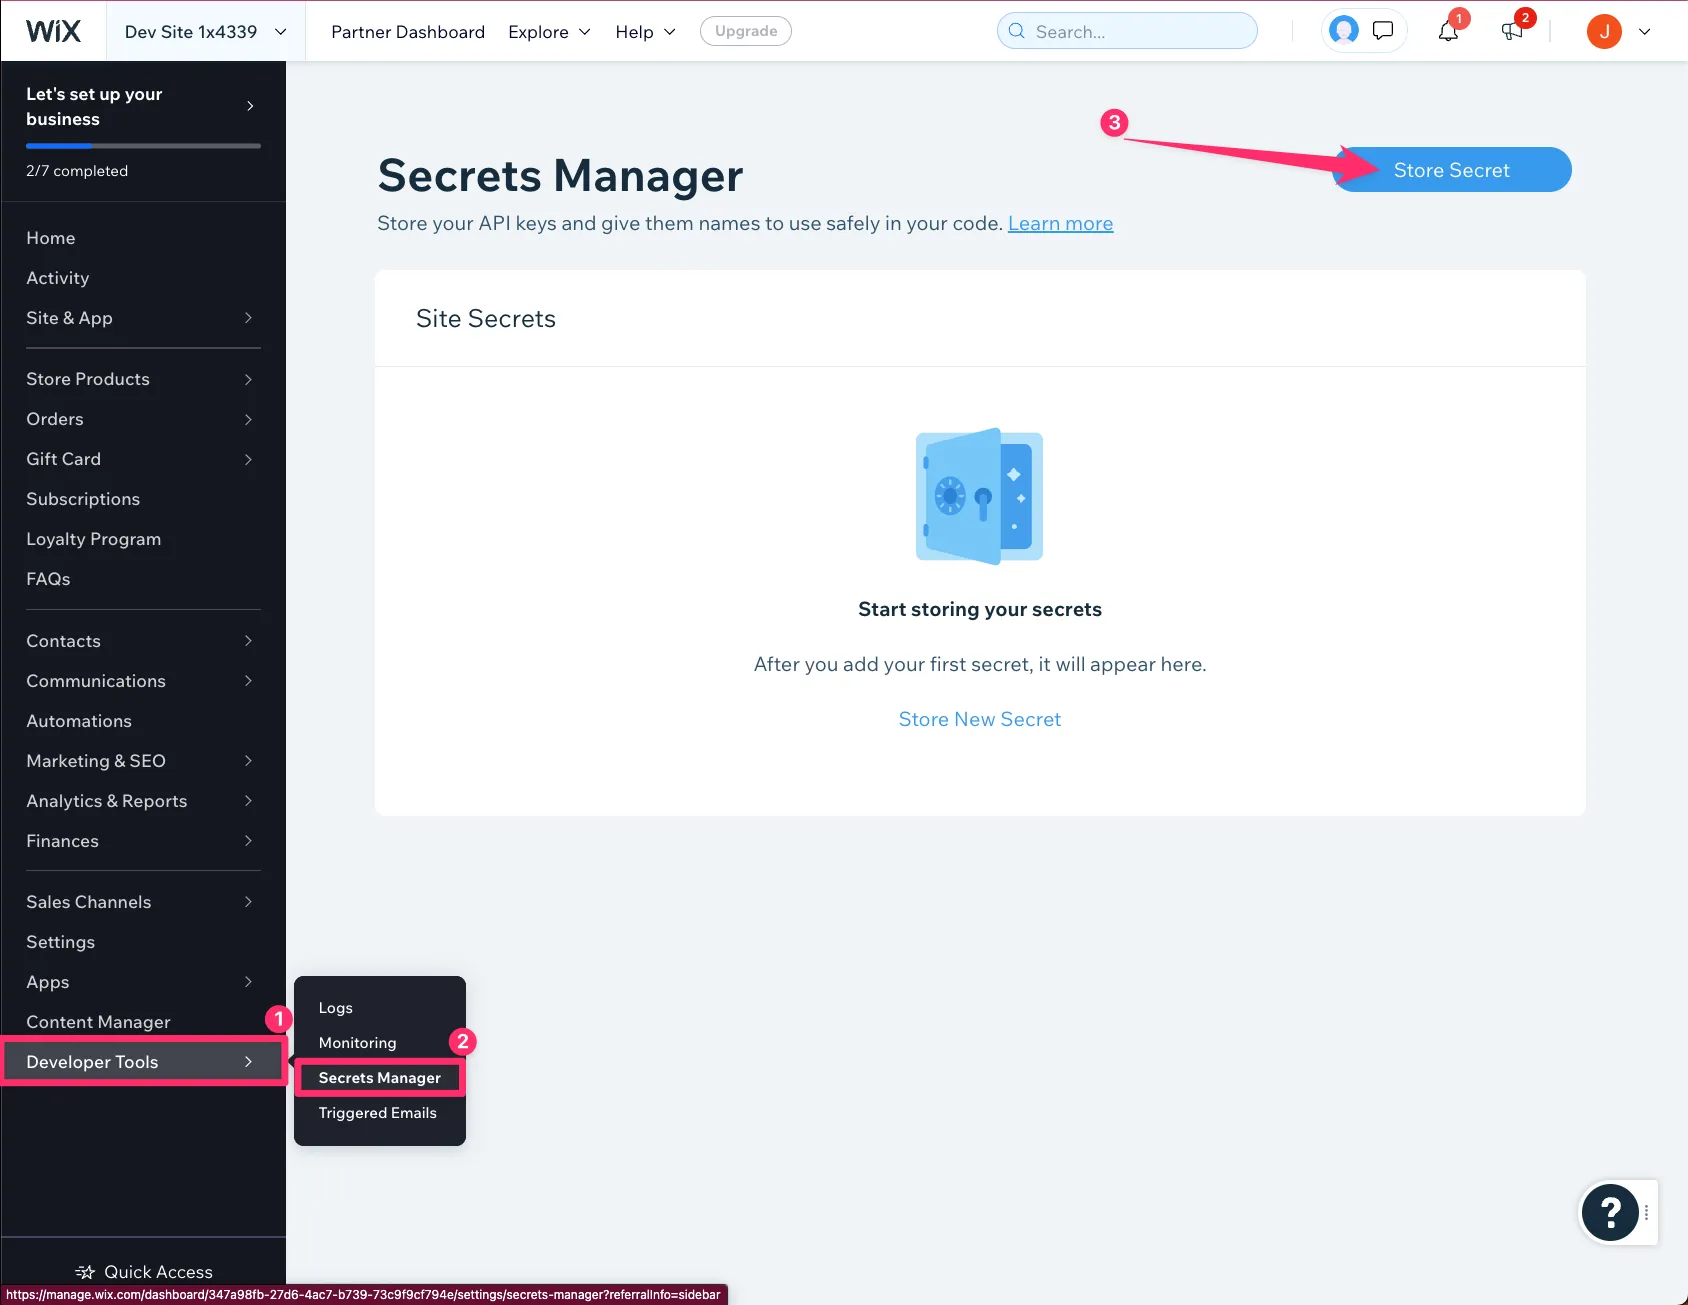The width and height of the screenshot is (1688, 1305).
Task: Open Partner Dashboard link
Action: pyautogui.click(x=408, y=32)
